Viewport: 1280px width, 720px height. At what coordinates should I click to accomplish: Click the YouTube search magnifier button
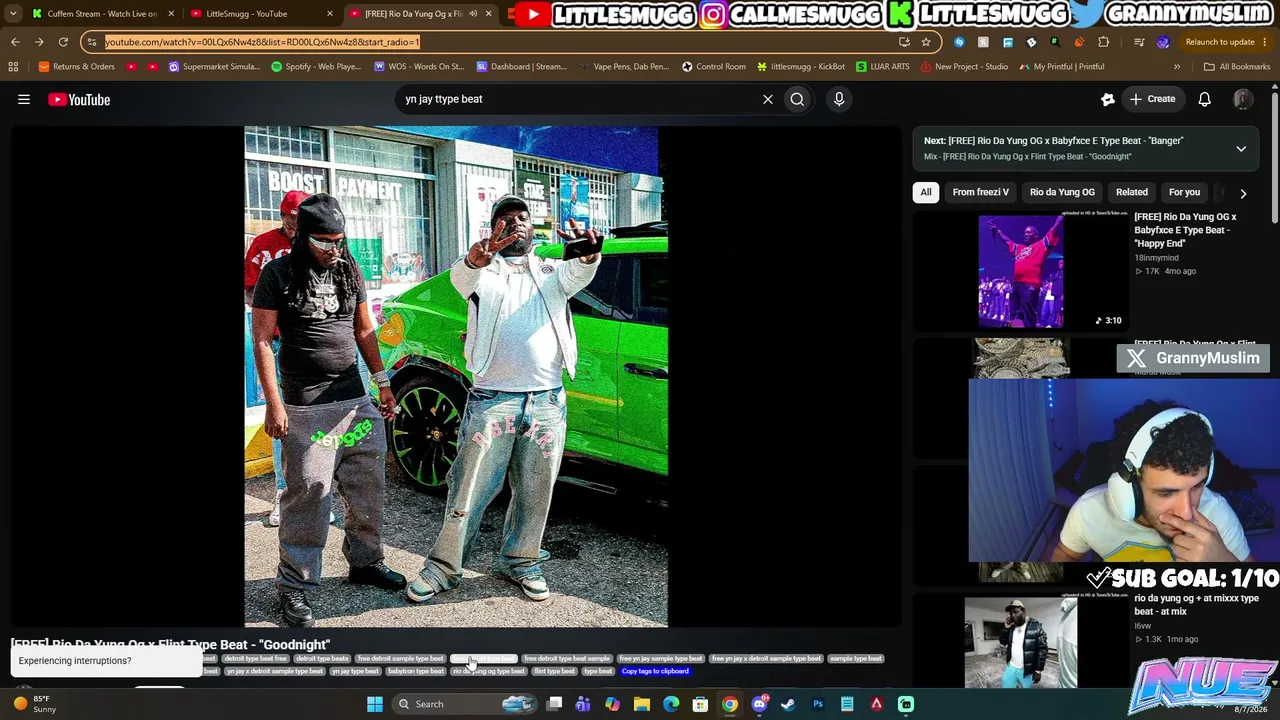[x=797, y=99]
